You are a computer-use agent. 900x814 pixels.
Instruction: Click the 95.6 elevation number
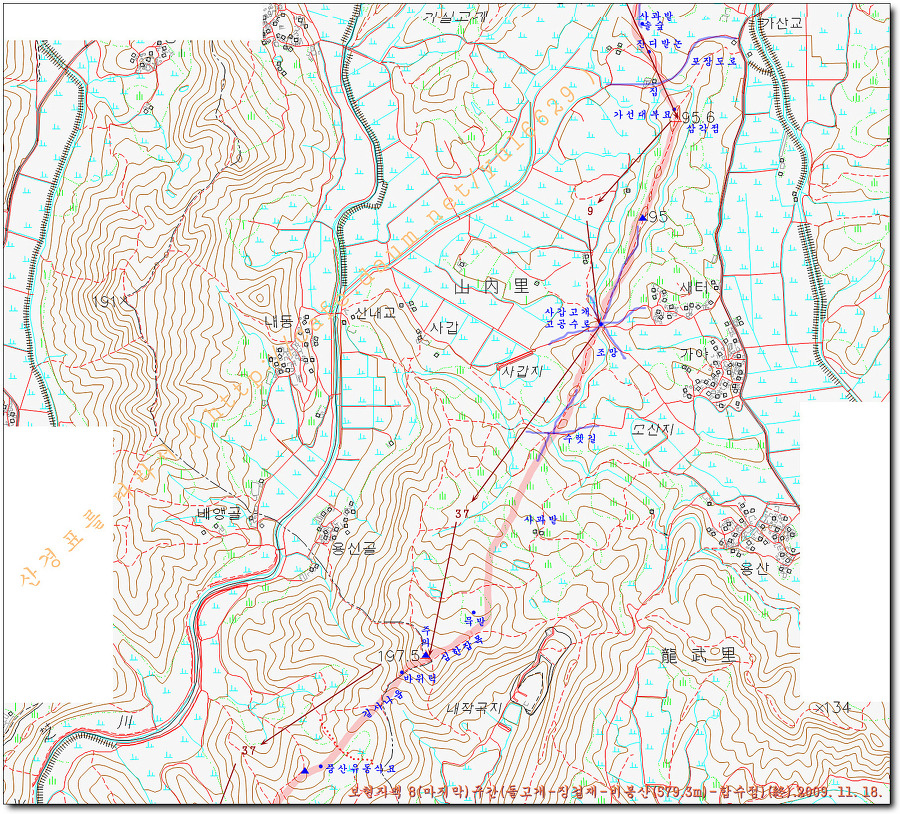tap(699, 115)
